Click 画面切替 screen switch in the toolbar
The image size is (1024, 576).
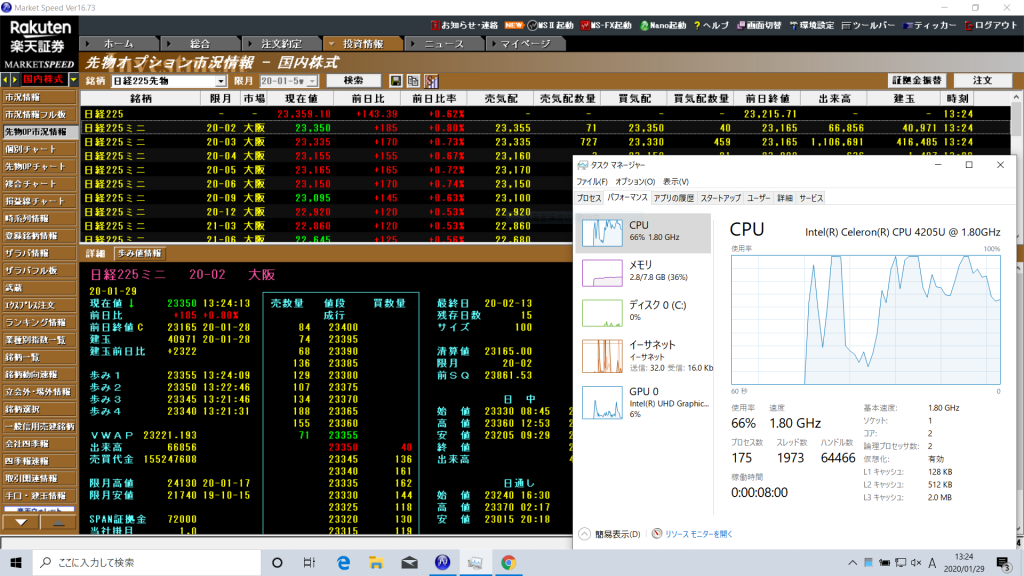[x=759, y=25]
